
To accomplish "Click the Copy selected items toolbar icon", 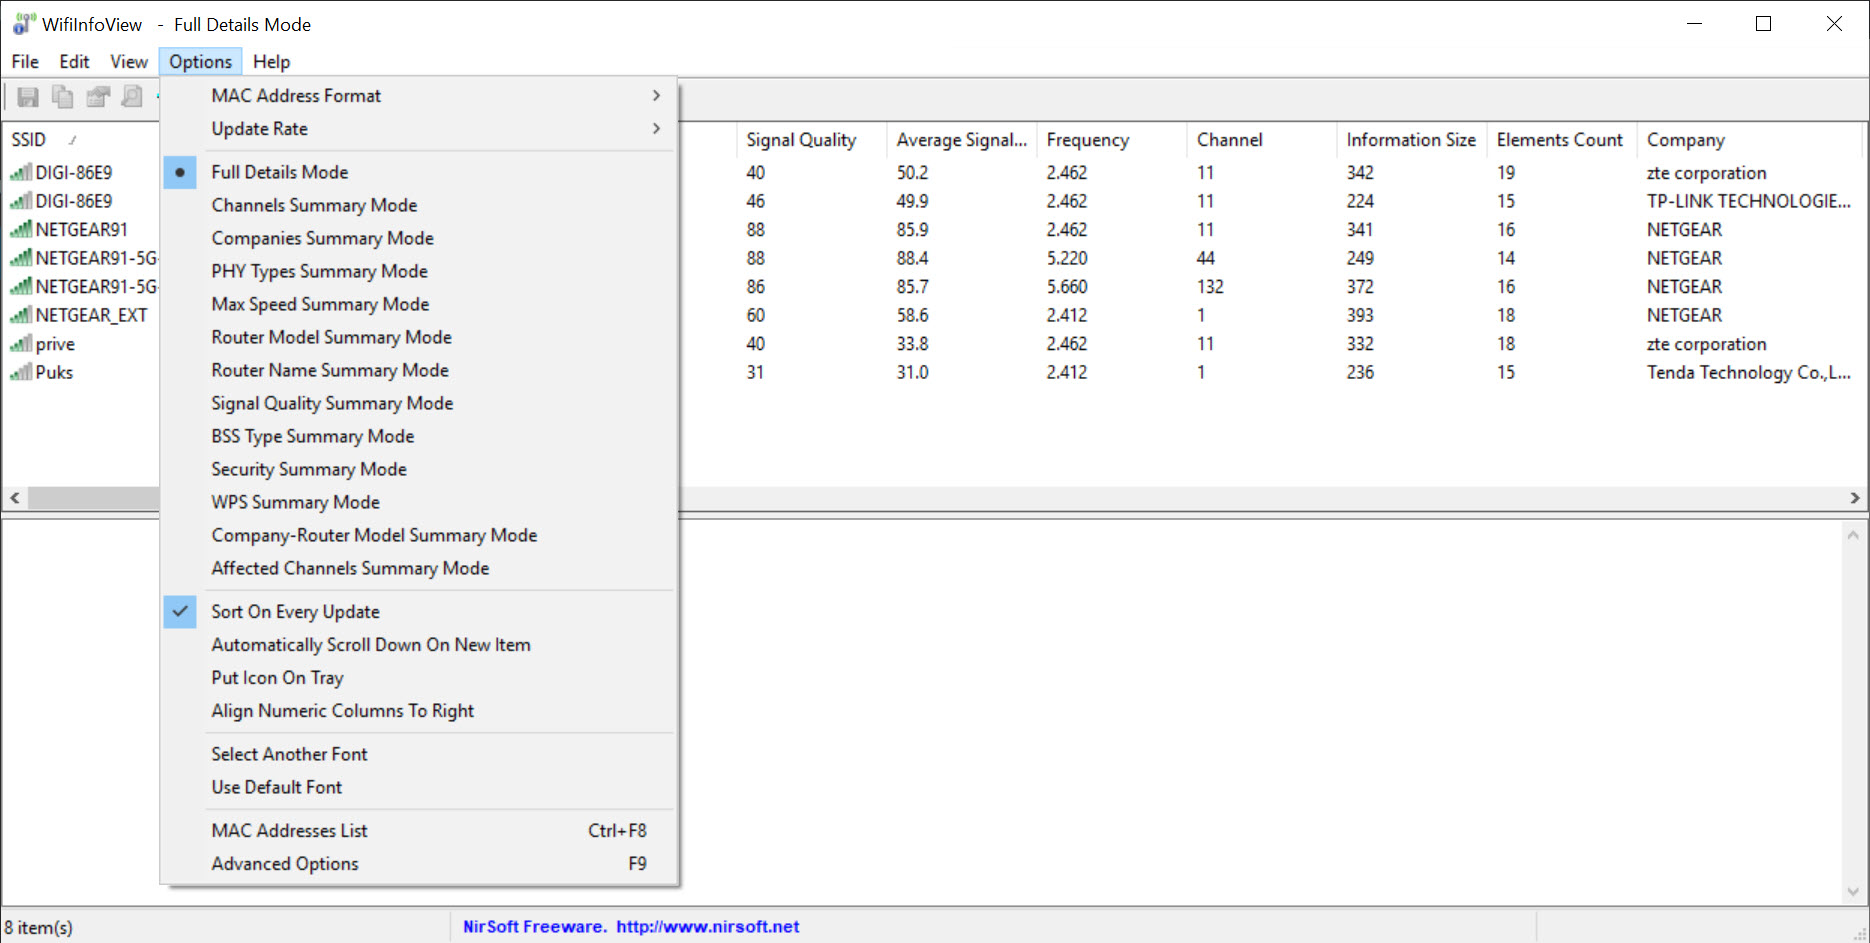I will (x=62, y=97).
